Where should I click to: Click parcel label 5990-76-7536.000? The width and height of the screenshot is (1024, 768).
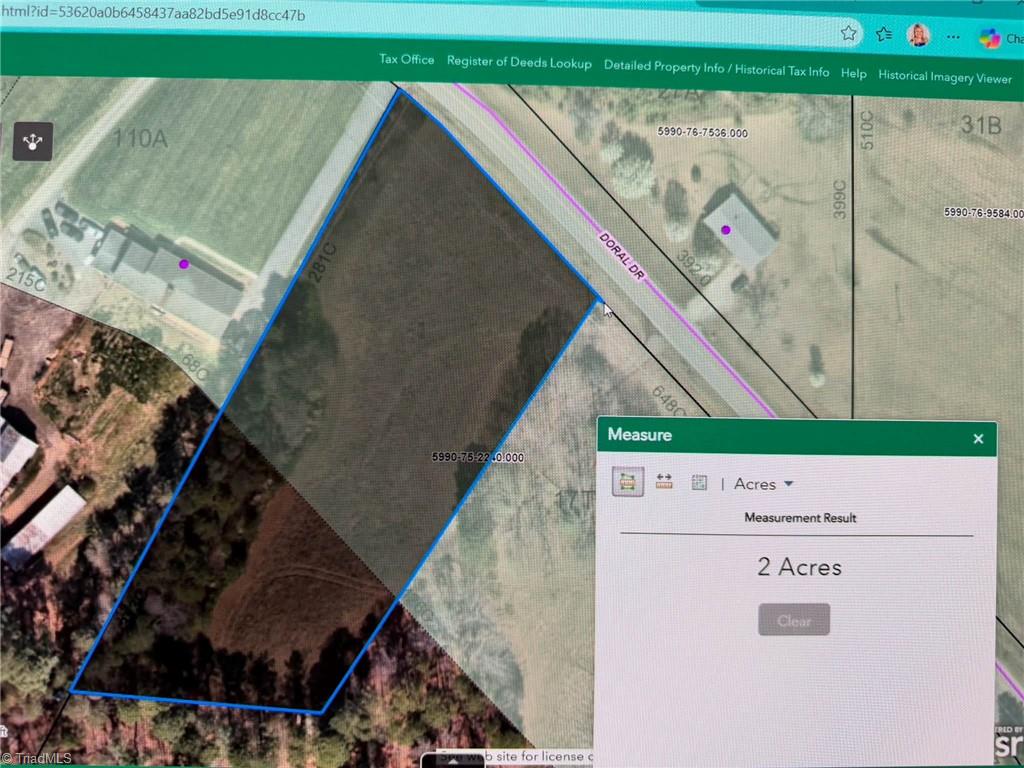point(702,133)
